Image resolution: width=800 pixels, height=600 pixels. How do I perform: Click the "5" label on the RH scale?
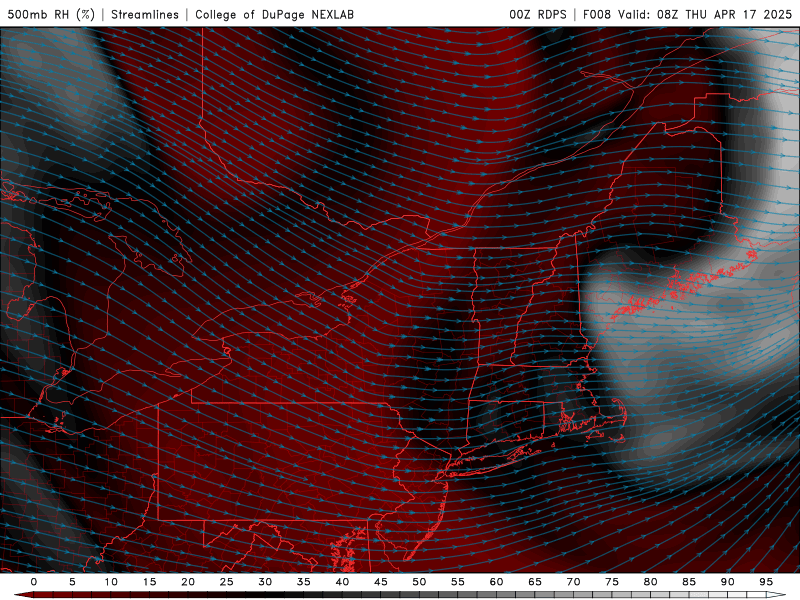[x=72, y=582]
